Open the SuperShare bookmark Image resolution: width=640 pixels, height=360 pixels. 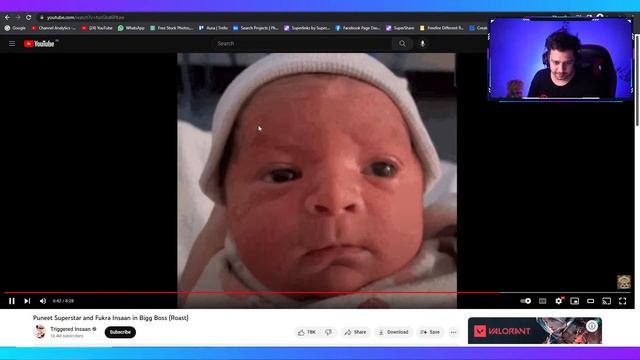pyautogui.click(x=400, y=28)
